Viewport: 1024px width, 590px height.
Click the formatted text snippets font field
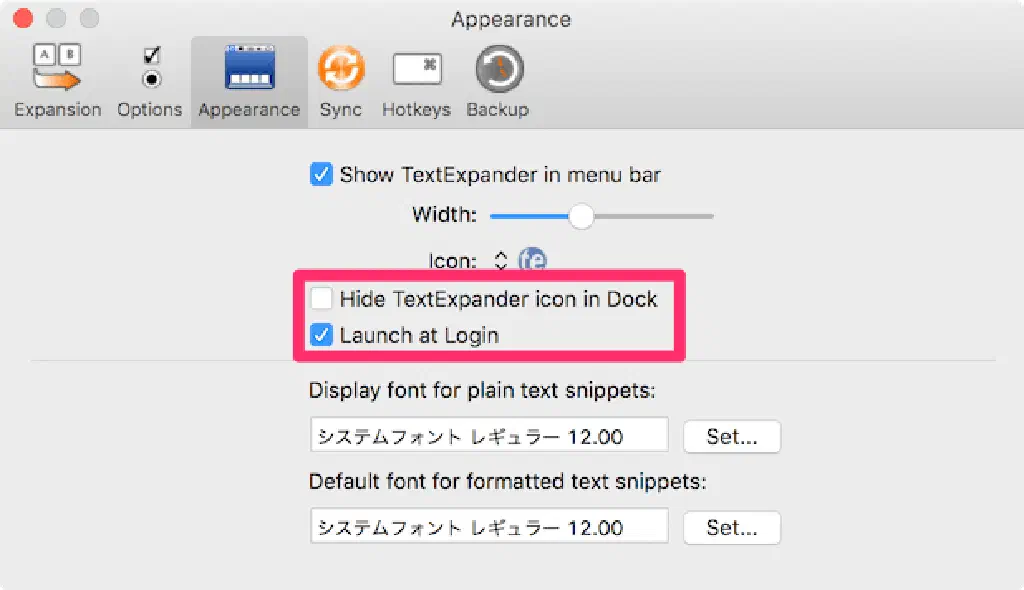[489, 527]
